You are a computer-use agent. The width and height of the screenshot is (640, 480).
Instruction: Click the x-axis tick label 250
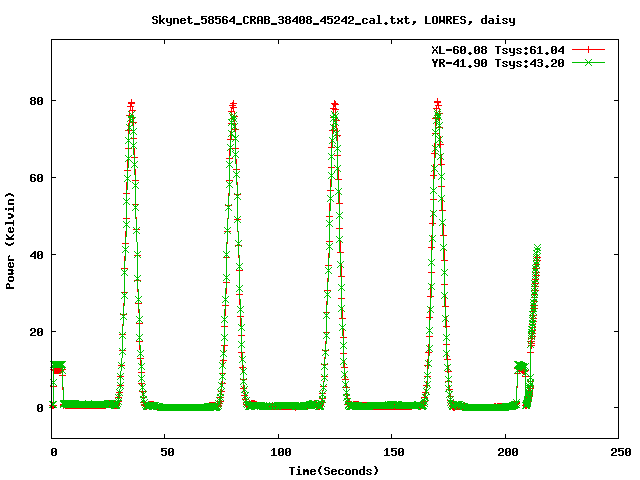click(x=618, y=453)
